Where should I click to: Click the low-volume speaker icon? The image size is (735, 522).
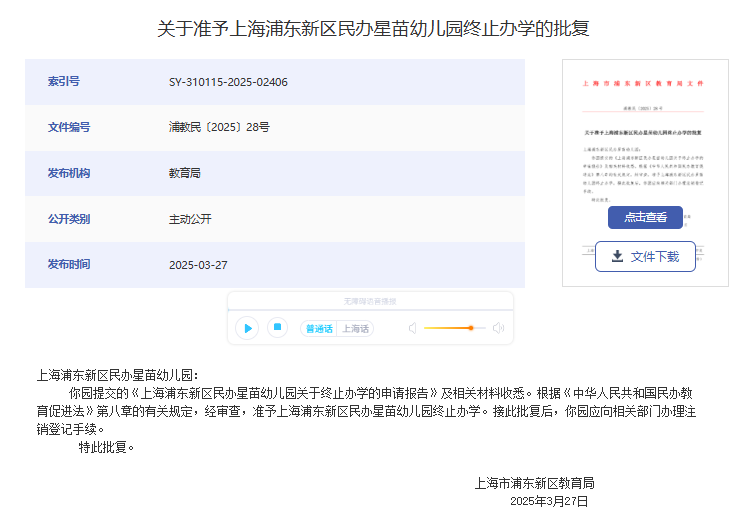pos(412,328)
